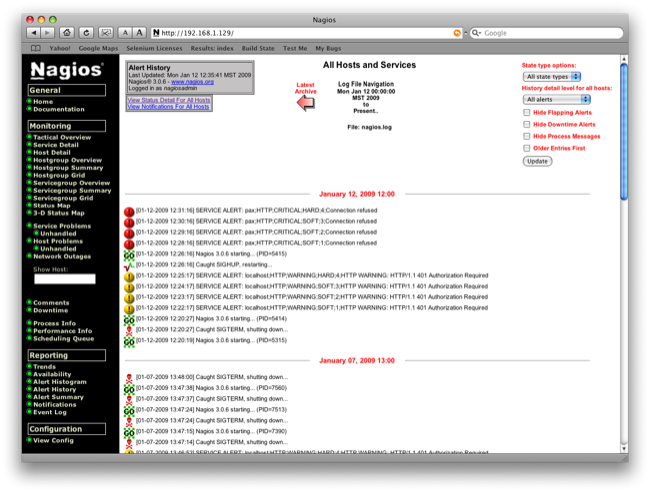
Task: Open View Config in Configuration section
Action: 53,440
